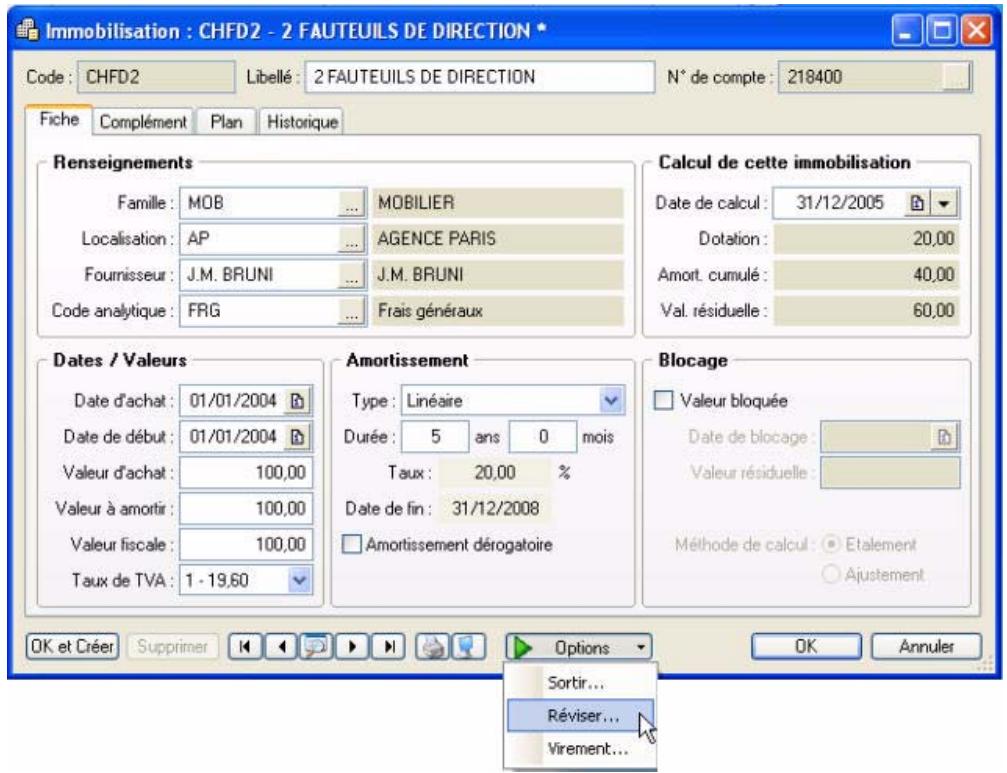
Task: Click the Fournisseur field J.M. BRUNI
Action: click(259, 275)
